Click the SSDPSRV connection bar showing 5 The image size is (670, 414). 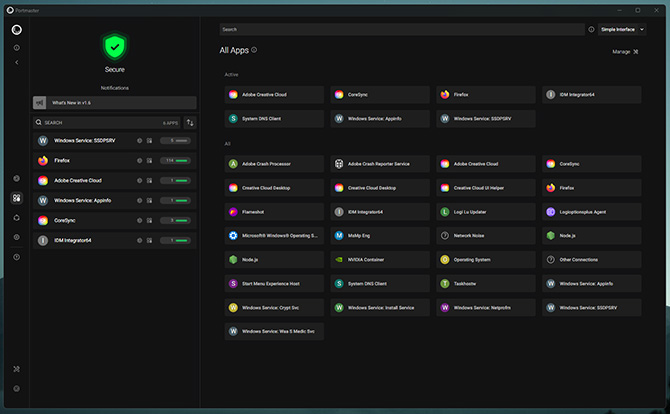coord(175,141)
